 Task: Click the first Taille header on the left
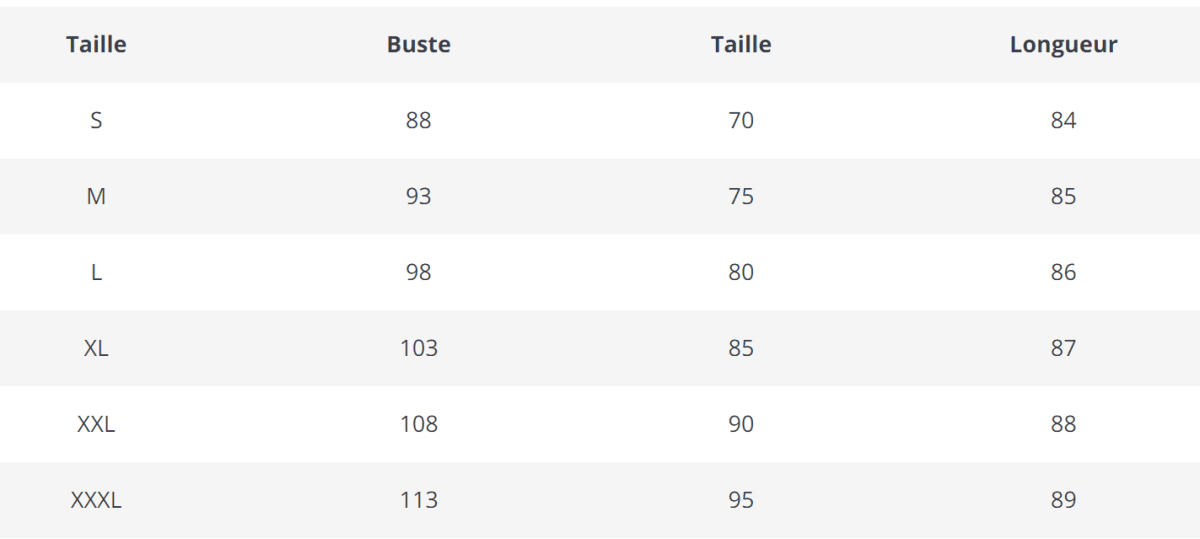(x=96, y=44)
